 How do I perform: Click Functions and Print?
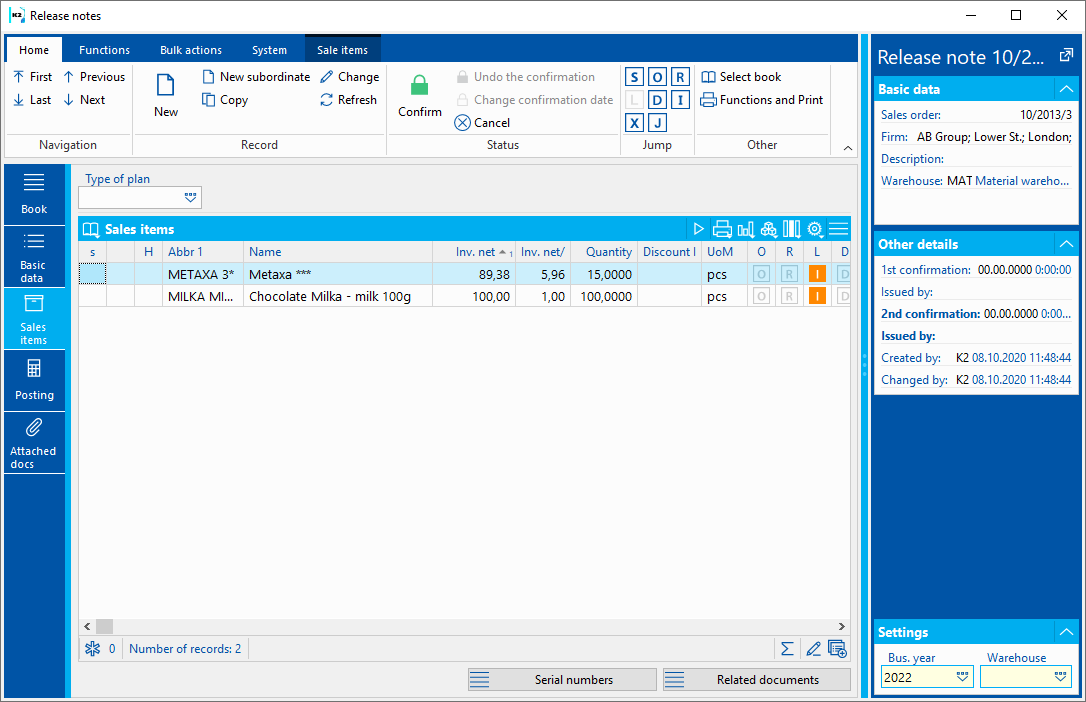pyautogui.click(x=762, y=100)
